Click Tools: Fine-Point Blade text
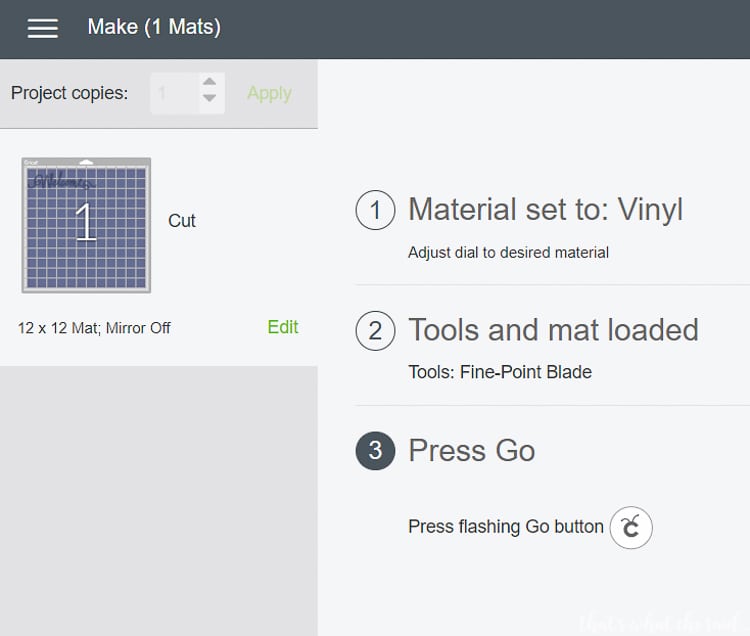The width and height of the screenshot is (750, 636). 500,372
